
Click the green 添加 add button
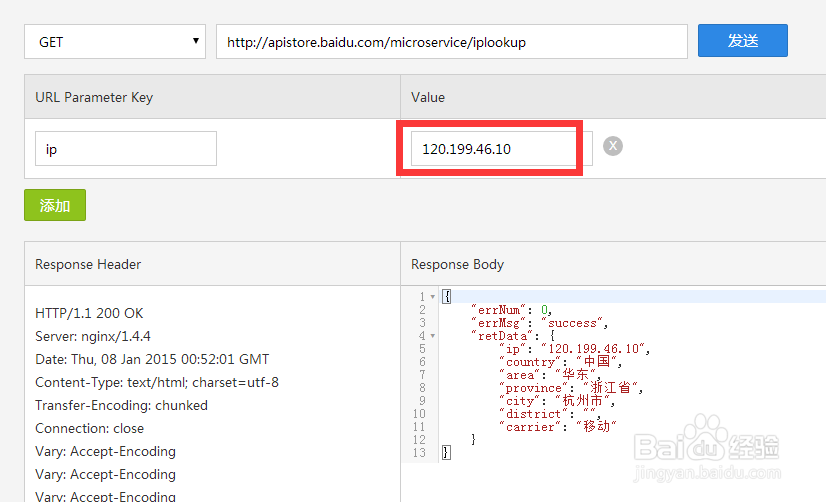(55, 205)
